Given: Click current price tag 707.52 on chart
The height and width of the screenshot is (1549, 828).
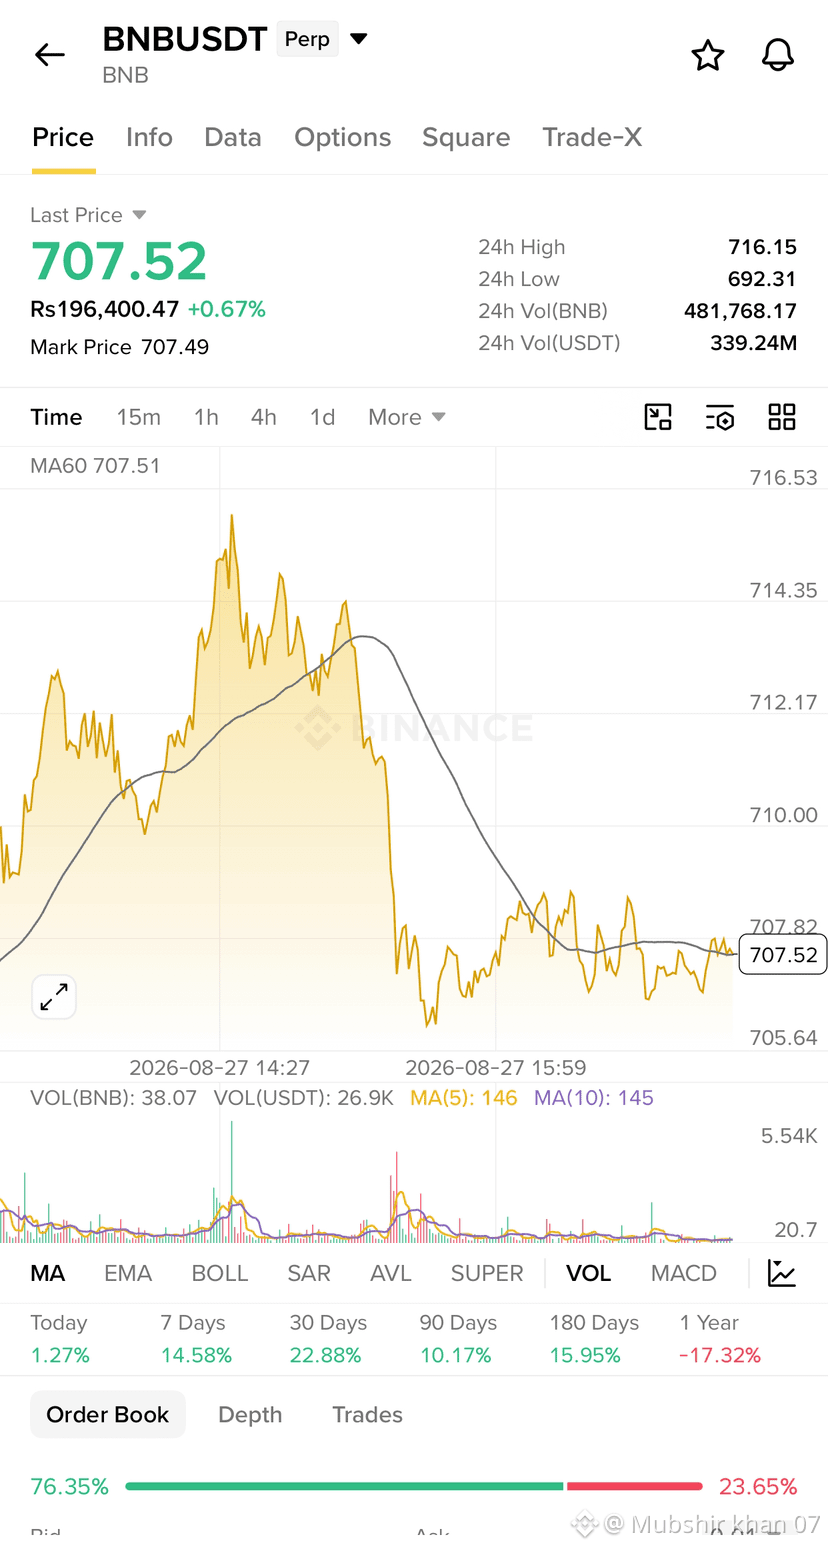Looking at the screenshot, I should [784, 955].
